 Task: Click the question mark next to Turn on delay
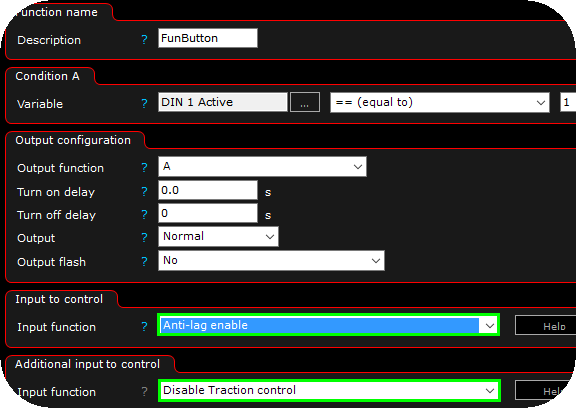click(144, 191)
